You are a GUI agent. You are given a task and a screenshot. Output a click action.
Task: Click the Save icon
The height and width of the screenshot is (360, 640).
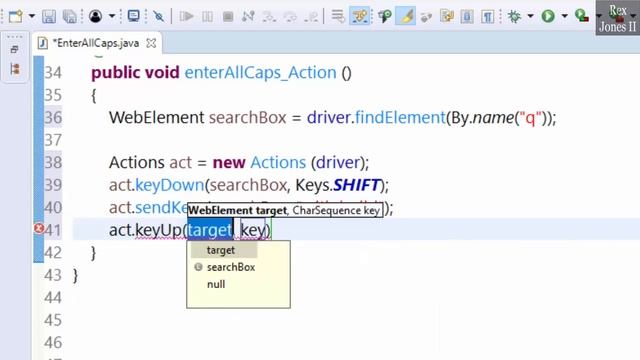[49, 16]
